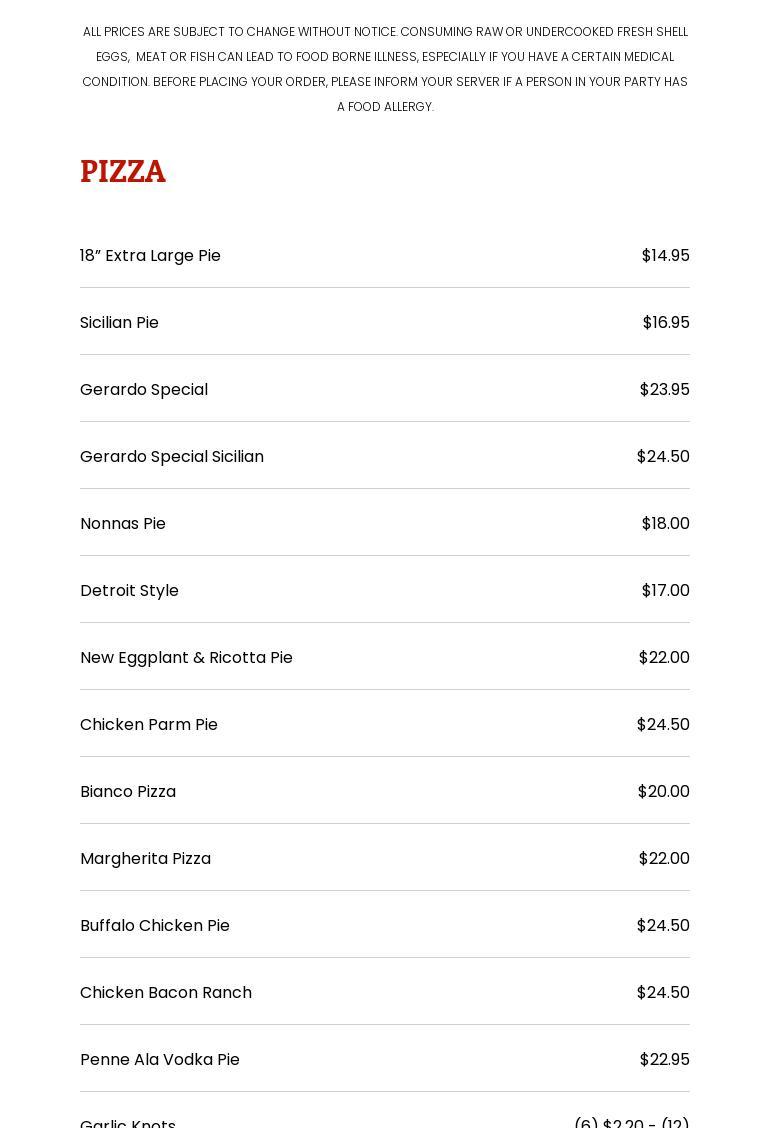The width and height of the screenshot is (770, 1128).
Task: Click the $22.95 Penne Vodka Pie price
Action: [664, 1060]
